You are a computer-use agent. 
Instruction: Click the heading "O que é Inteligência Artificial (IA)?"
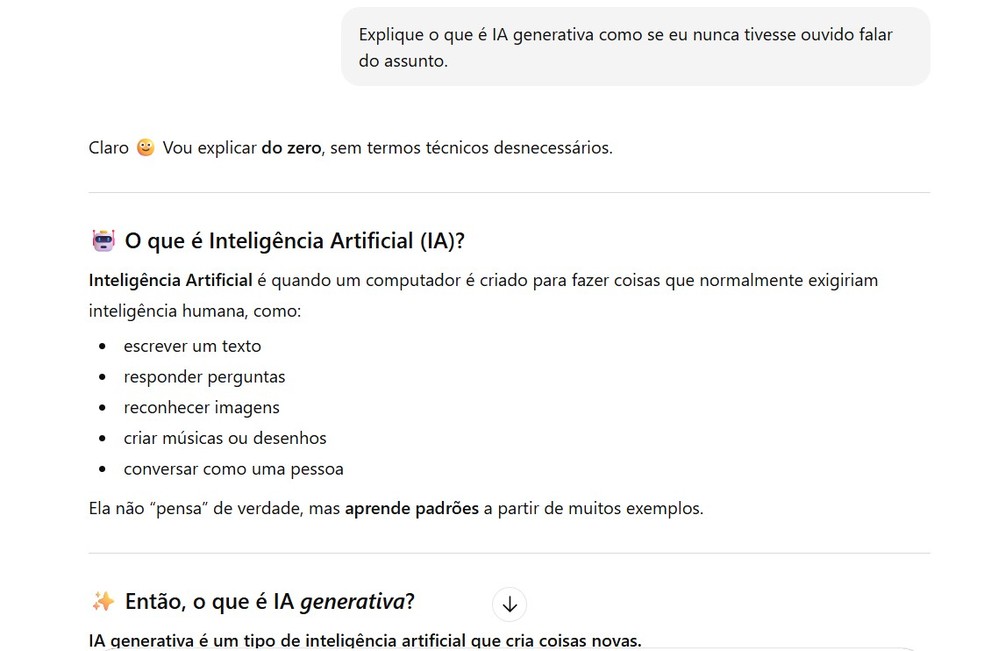pyautogui.click(x=295, y=241)
